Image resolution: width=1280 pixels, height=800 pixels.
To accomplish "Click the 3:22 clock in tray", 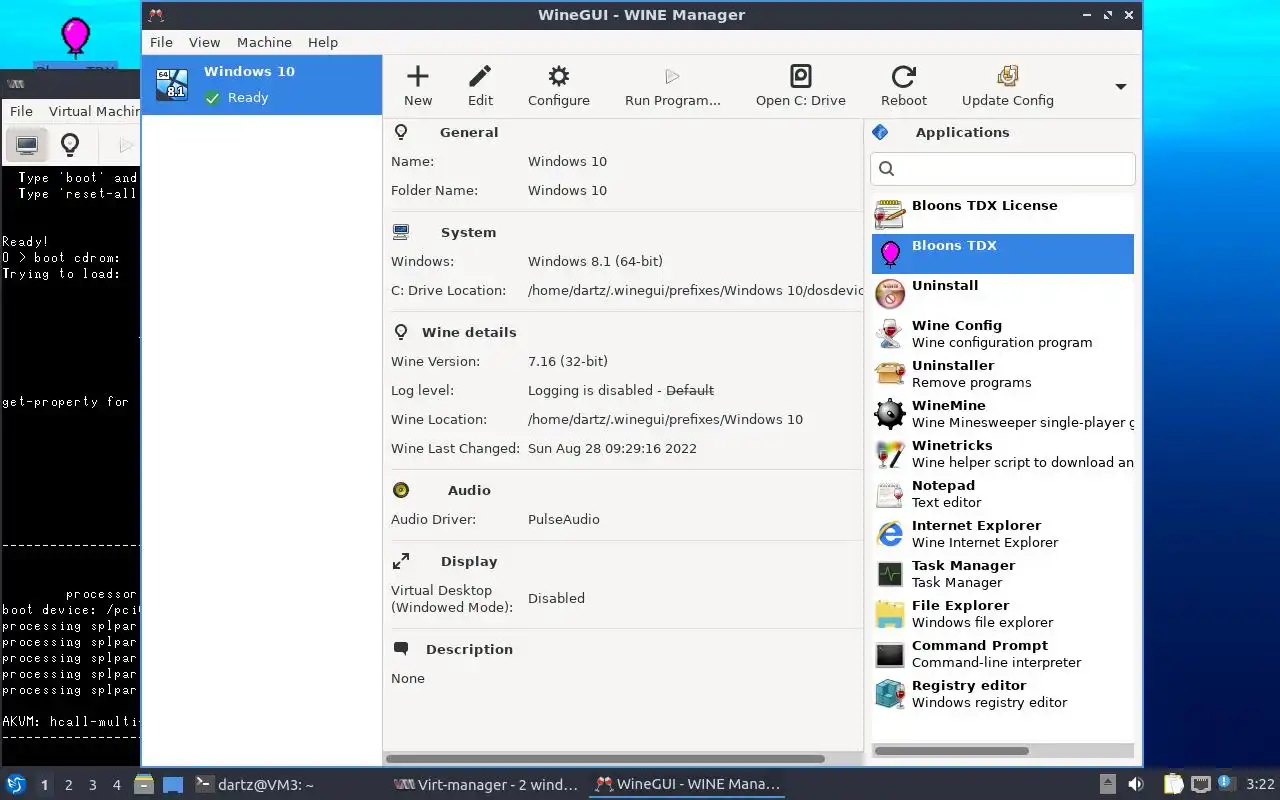I will (x=1260, y=785).
